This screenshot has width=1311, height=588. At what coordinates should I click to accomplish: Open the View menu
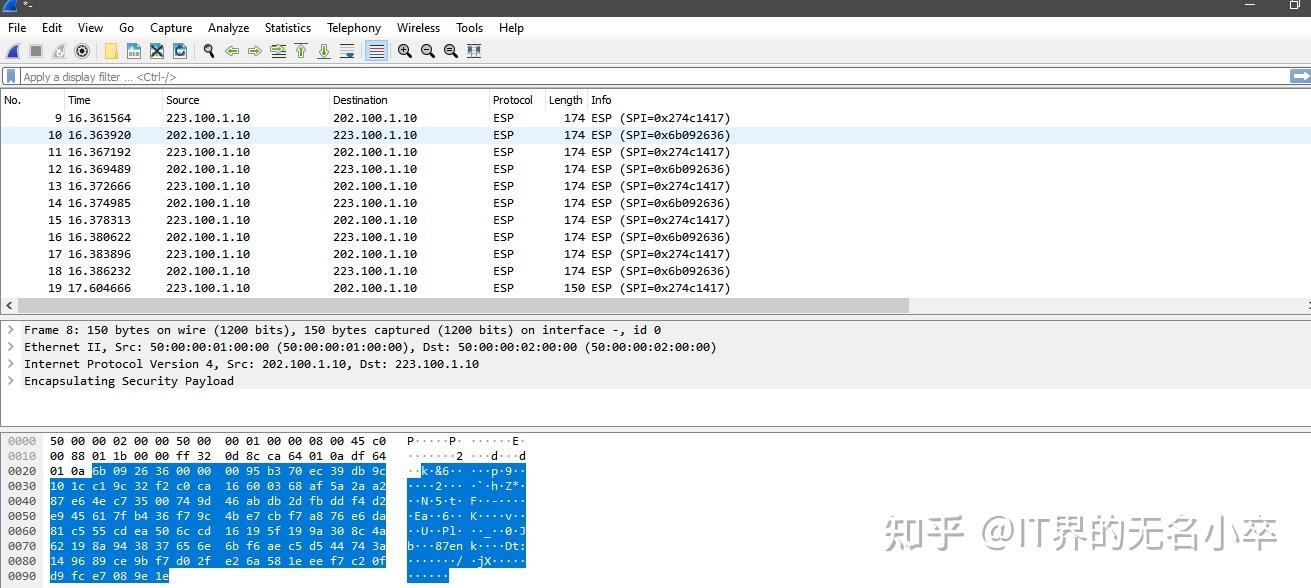[90, 28]
